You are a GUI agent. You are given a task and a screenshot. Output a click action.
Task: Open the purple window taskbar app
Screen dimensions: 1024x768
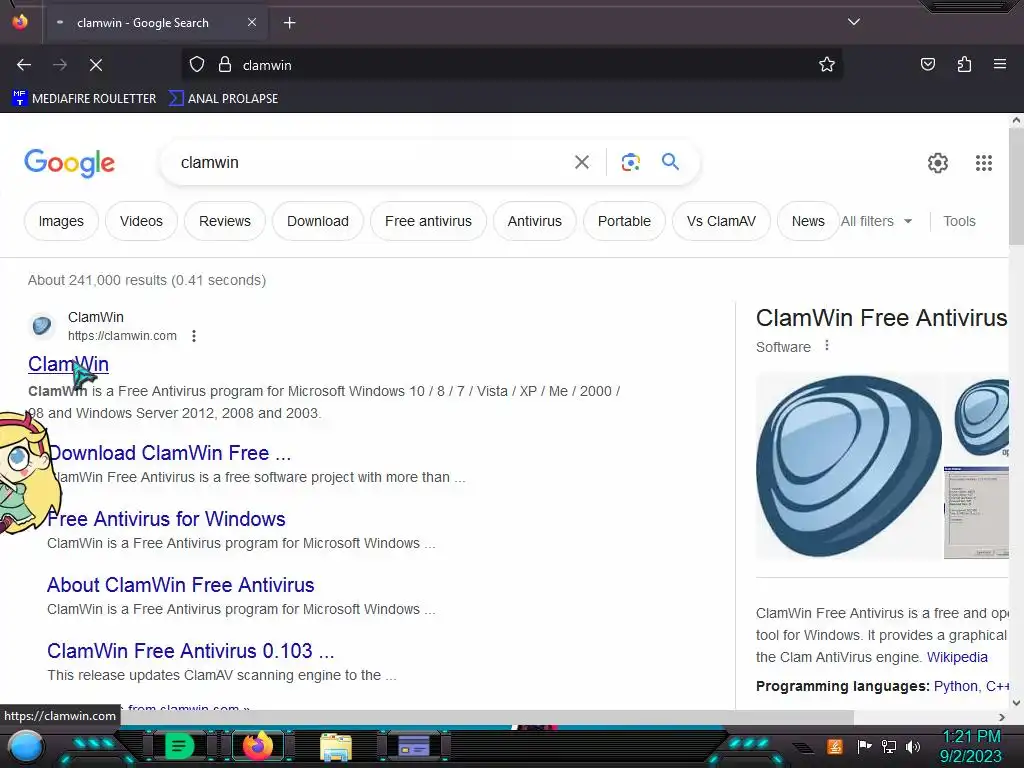coord(413,745)
